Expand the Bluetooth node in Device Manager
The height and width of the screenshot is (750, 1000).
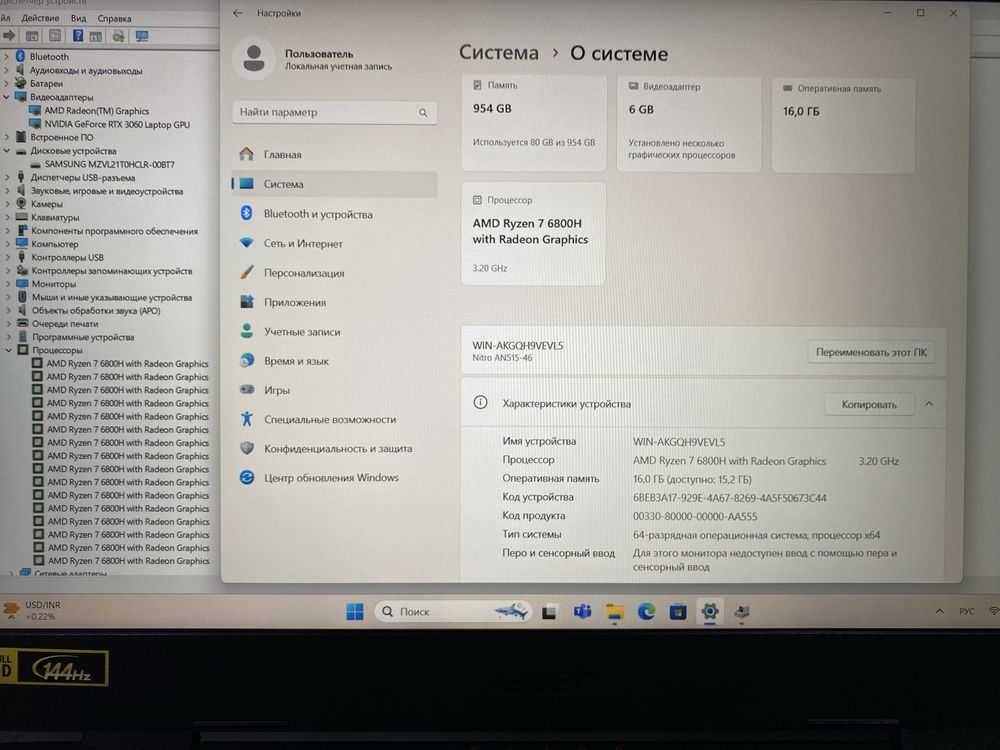[6, 57]
